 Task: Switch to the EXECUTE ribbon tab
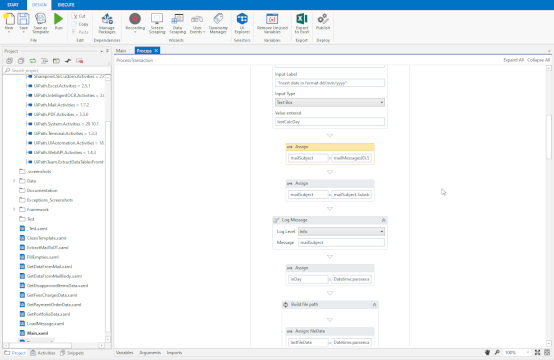66,5
